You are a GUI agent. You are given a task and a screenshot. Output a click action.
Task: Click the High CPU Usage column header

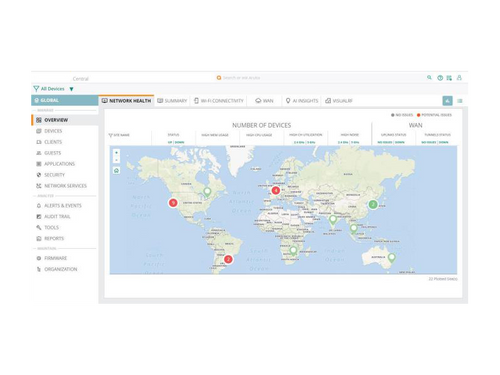click(x=259, y=135)
